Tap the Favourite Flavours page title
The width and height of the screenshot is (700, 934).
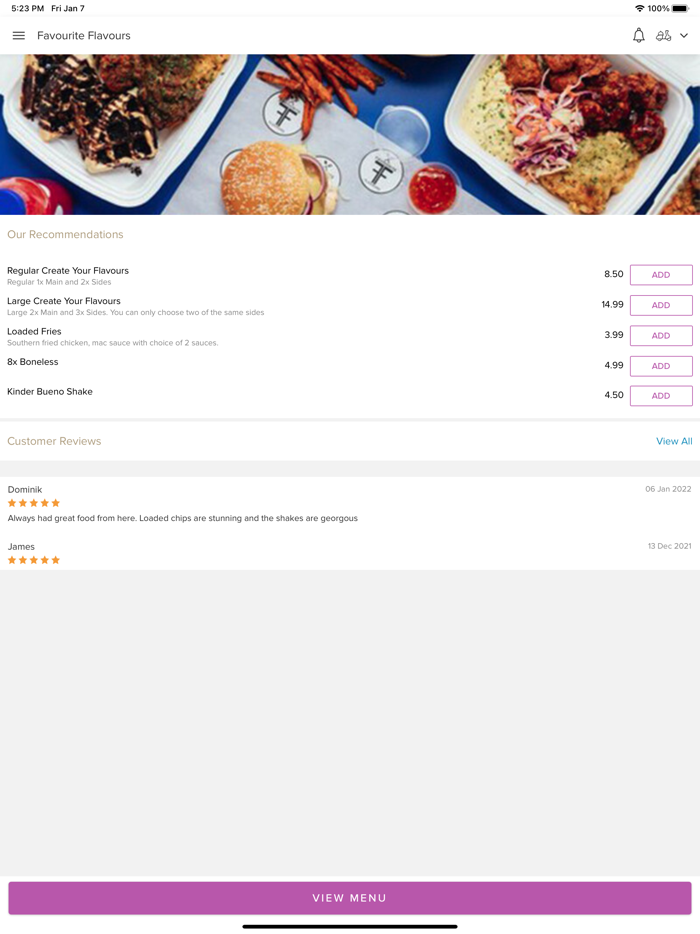click(84, 36)
